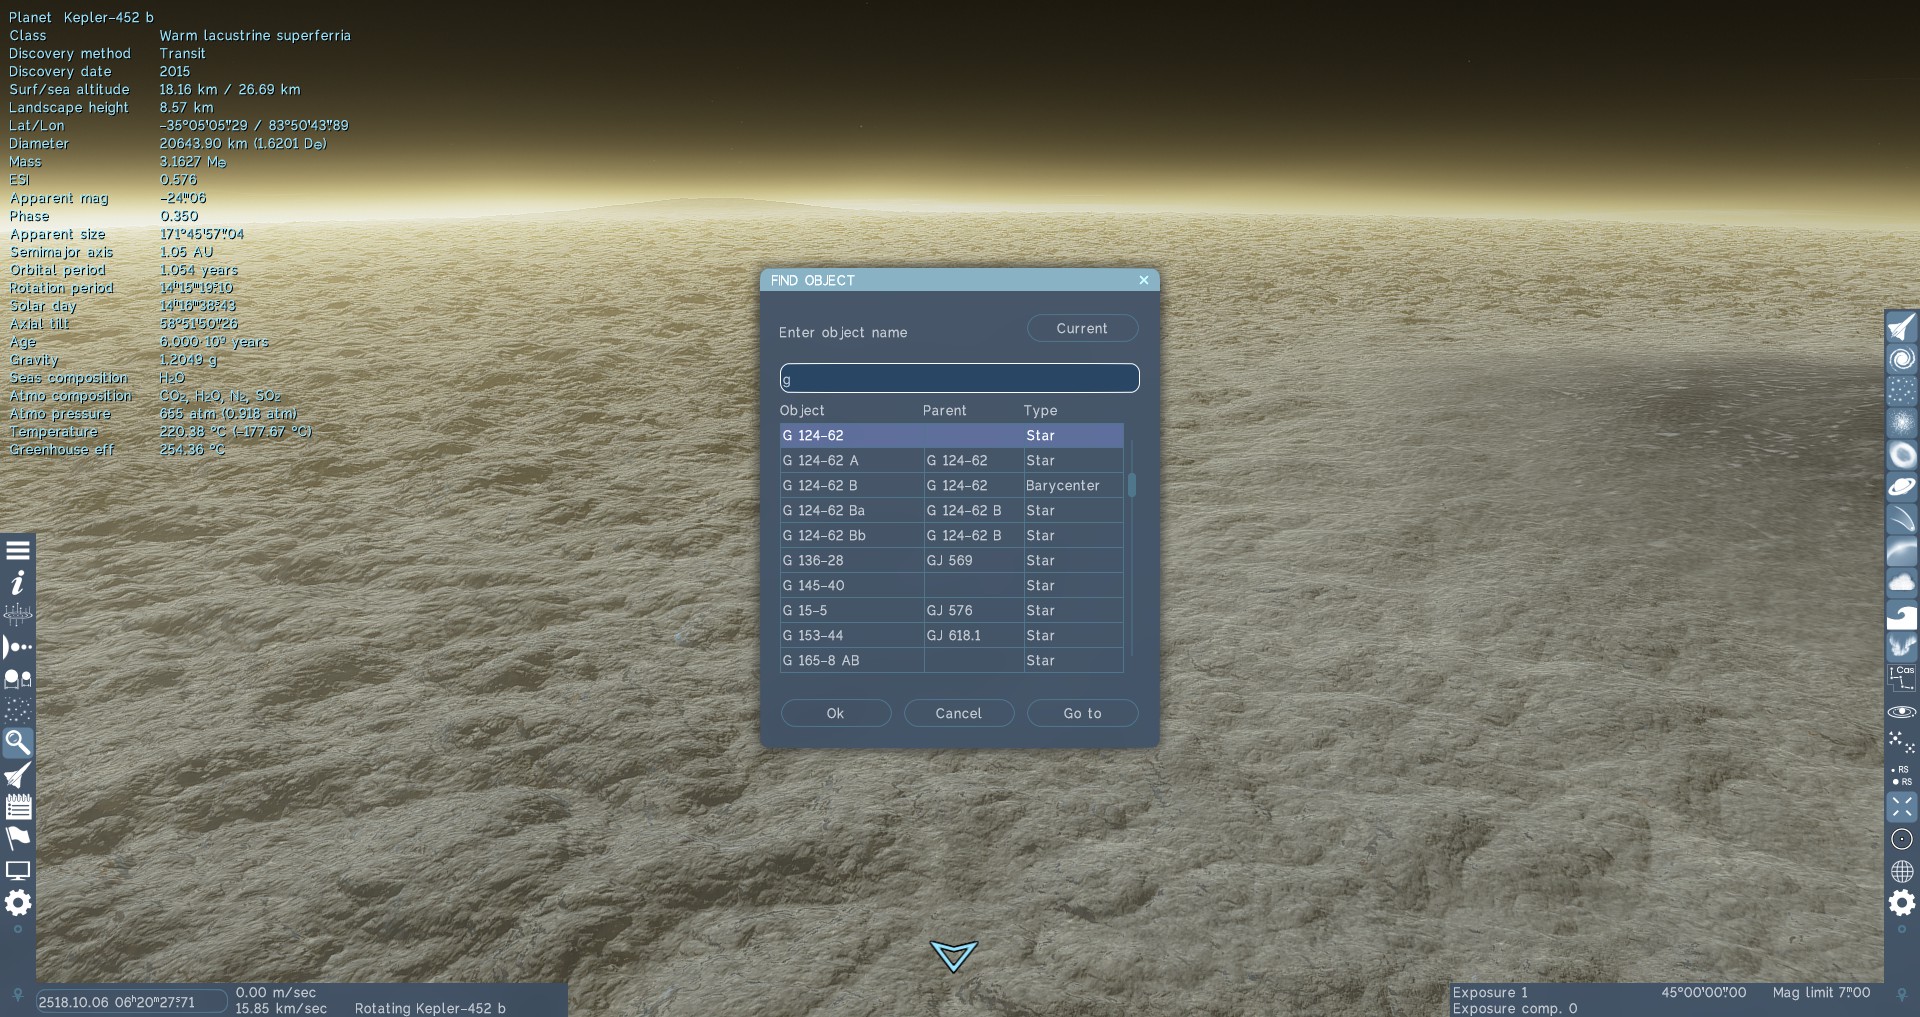Toggle orbits display icon
Image resolution: width=1920 pixels, height=1017 pixels.
point(1901,711)
